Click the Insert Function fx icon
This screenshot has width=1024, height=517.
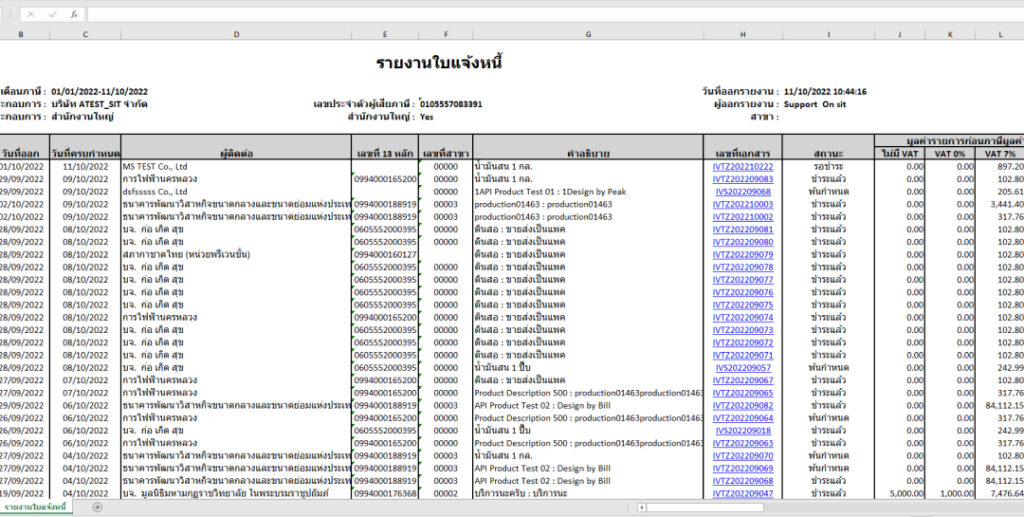(x=74, y=15)
